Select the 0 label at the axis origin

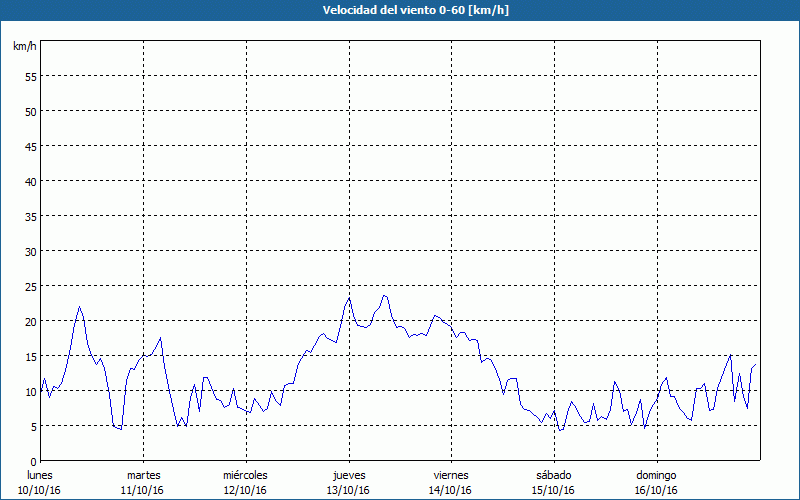33,461
